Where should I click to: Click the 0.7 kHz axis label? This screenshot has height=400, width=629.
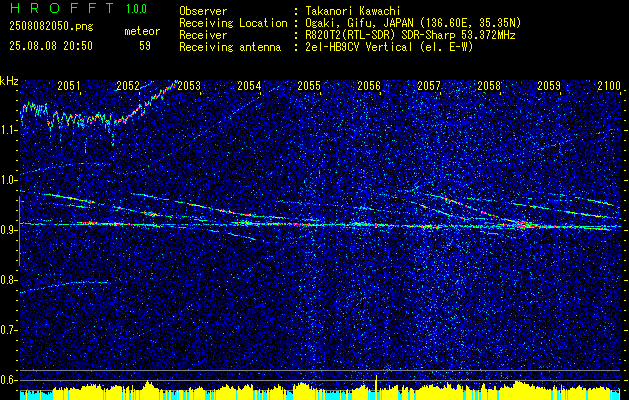coord(9,330)
